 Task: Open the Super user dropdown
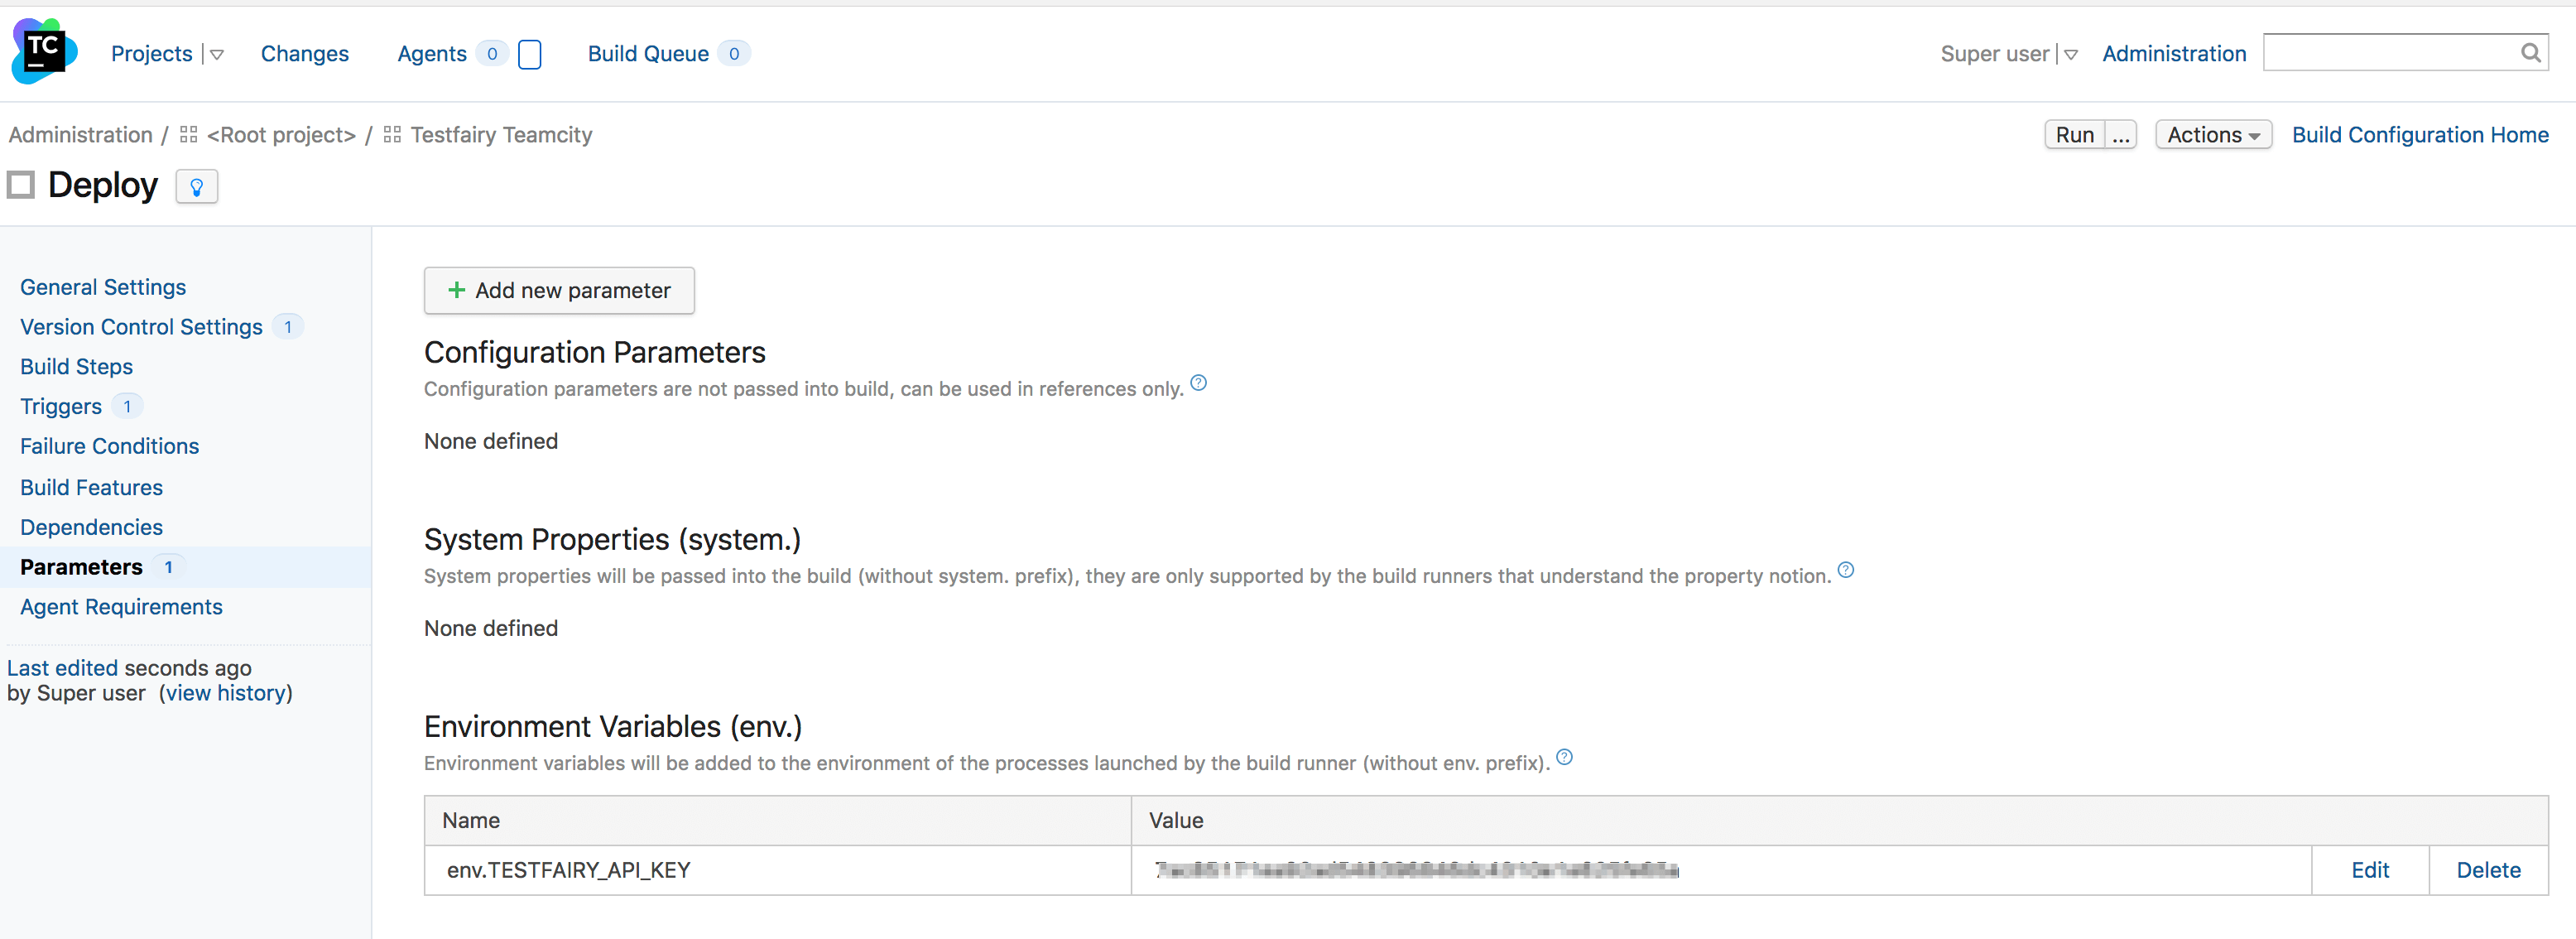(x=2070, y=55)
